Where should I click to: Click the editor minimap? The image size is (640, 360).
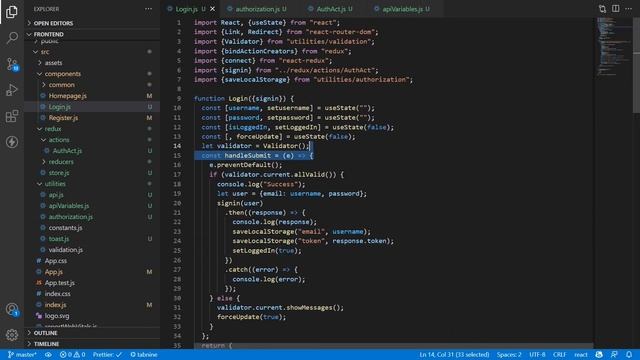613,47
